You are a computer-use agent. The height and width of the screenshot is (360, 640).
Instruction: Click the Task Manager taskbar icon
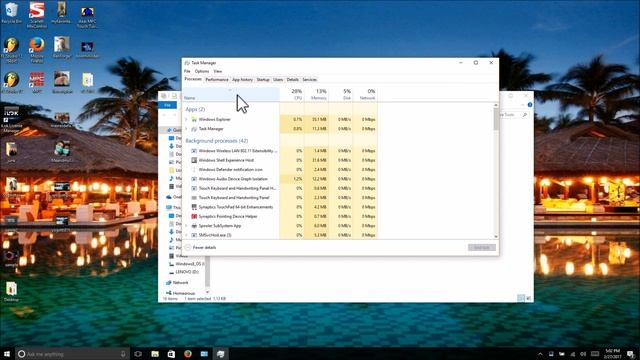pyautogui.click(x=221, y=354)
